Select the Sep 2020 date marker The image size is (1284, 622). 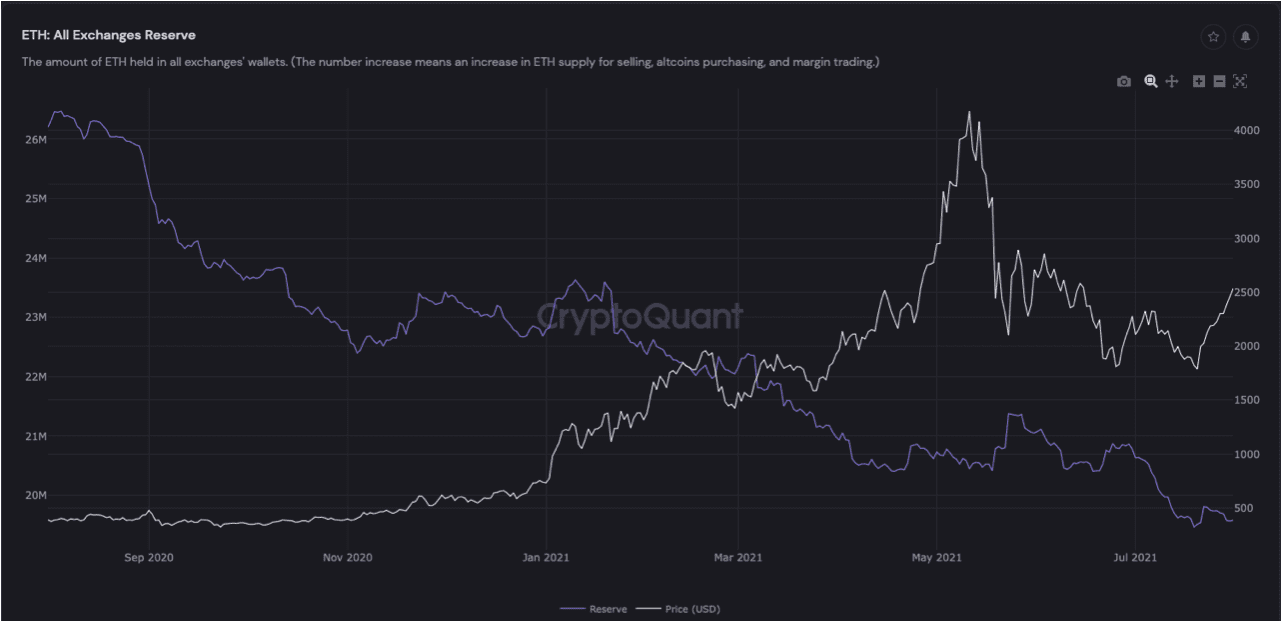pos(147,557)
